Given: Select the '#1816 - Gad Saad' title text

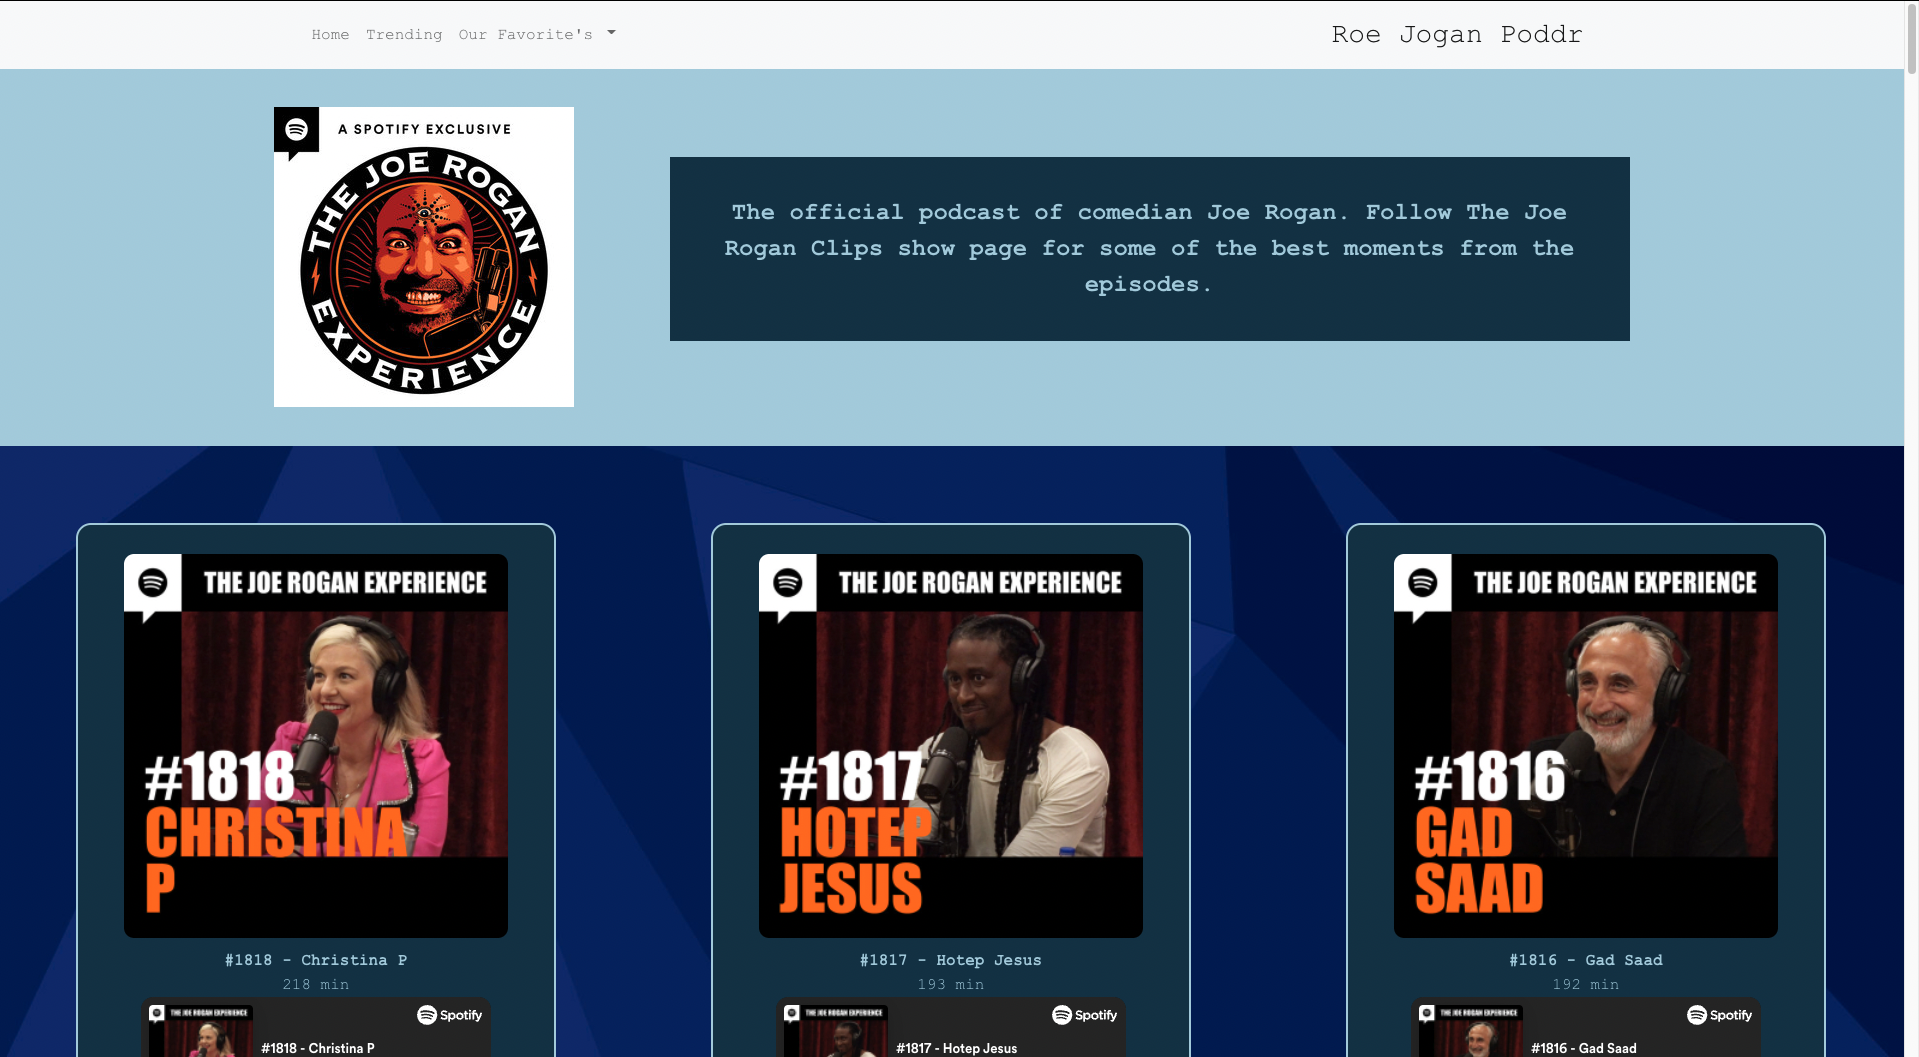Looking at the screenshot, I should click(1586, 960).
